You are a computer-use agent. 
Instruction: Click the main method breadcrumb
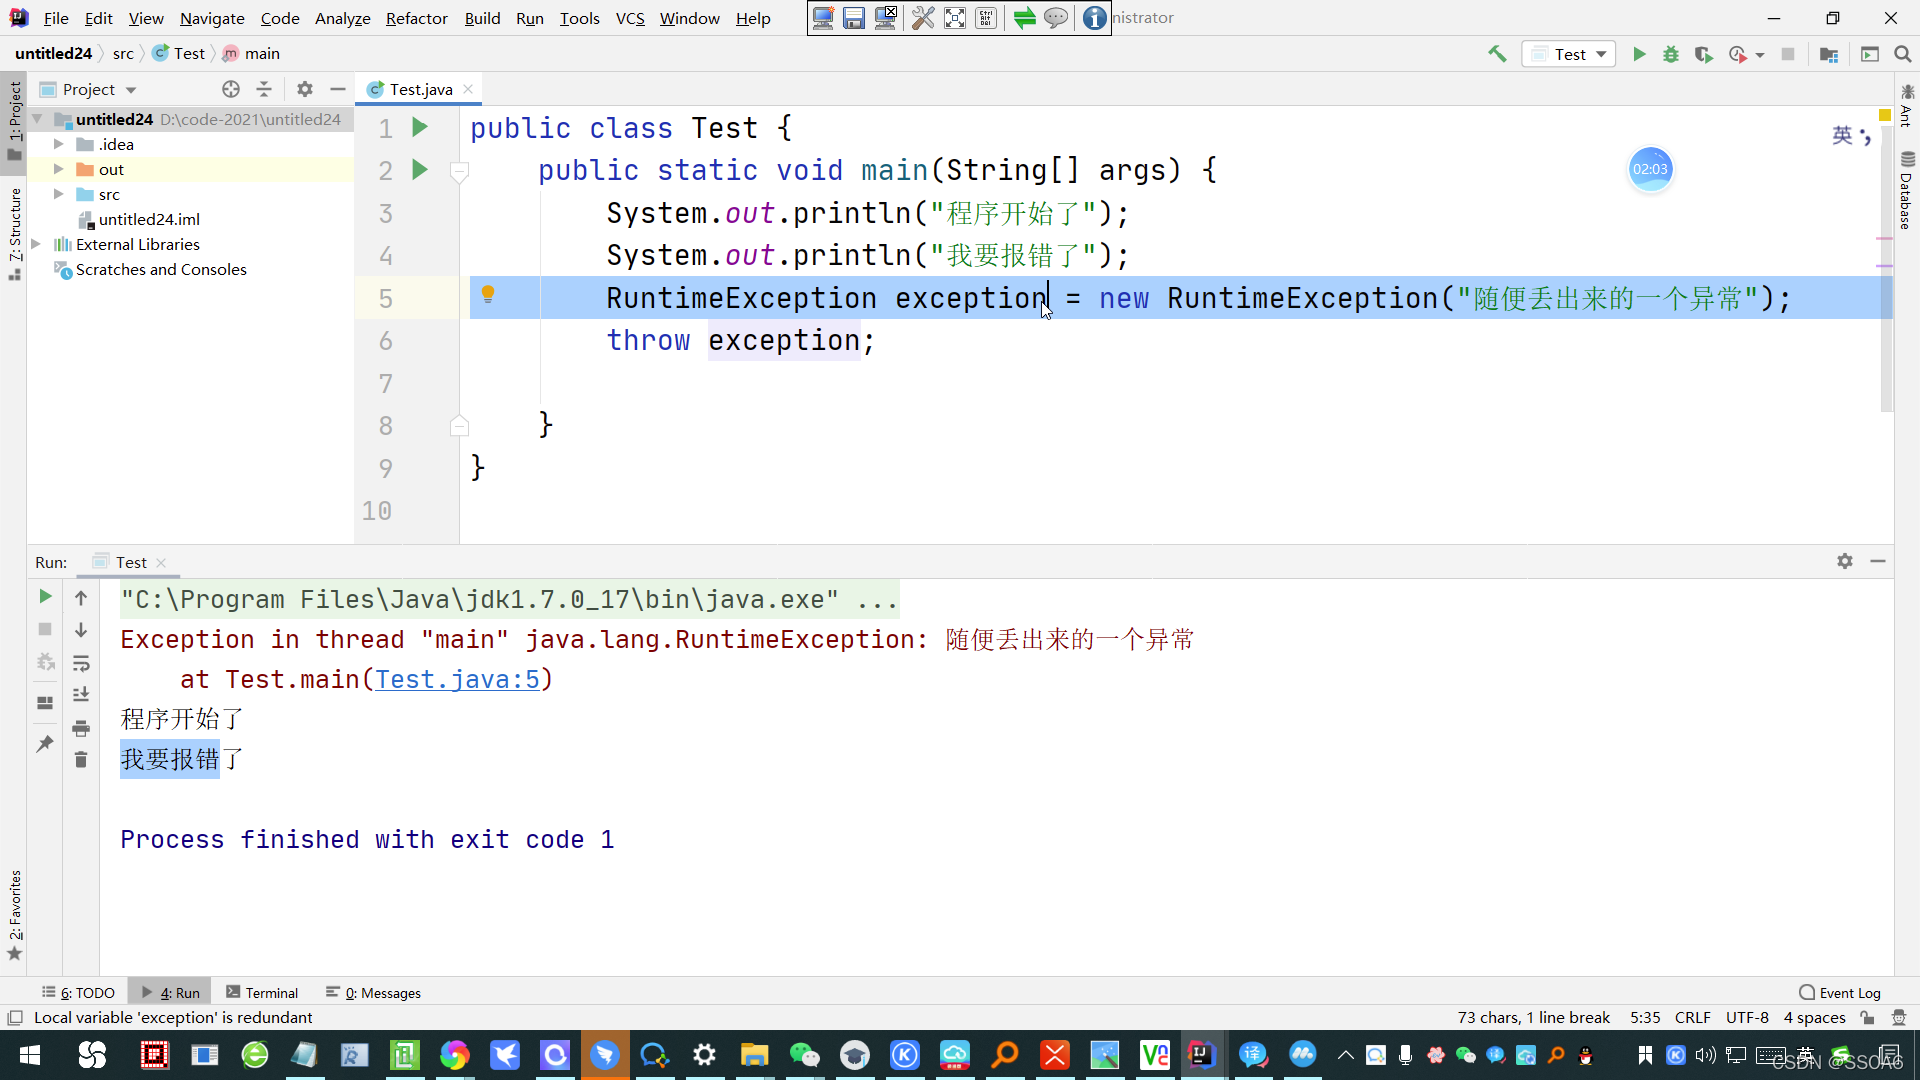(251, 53)
